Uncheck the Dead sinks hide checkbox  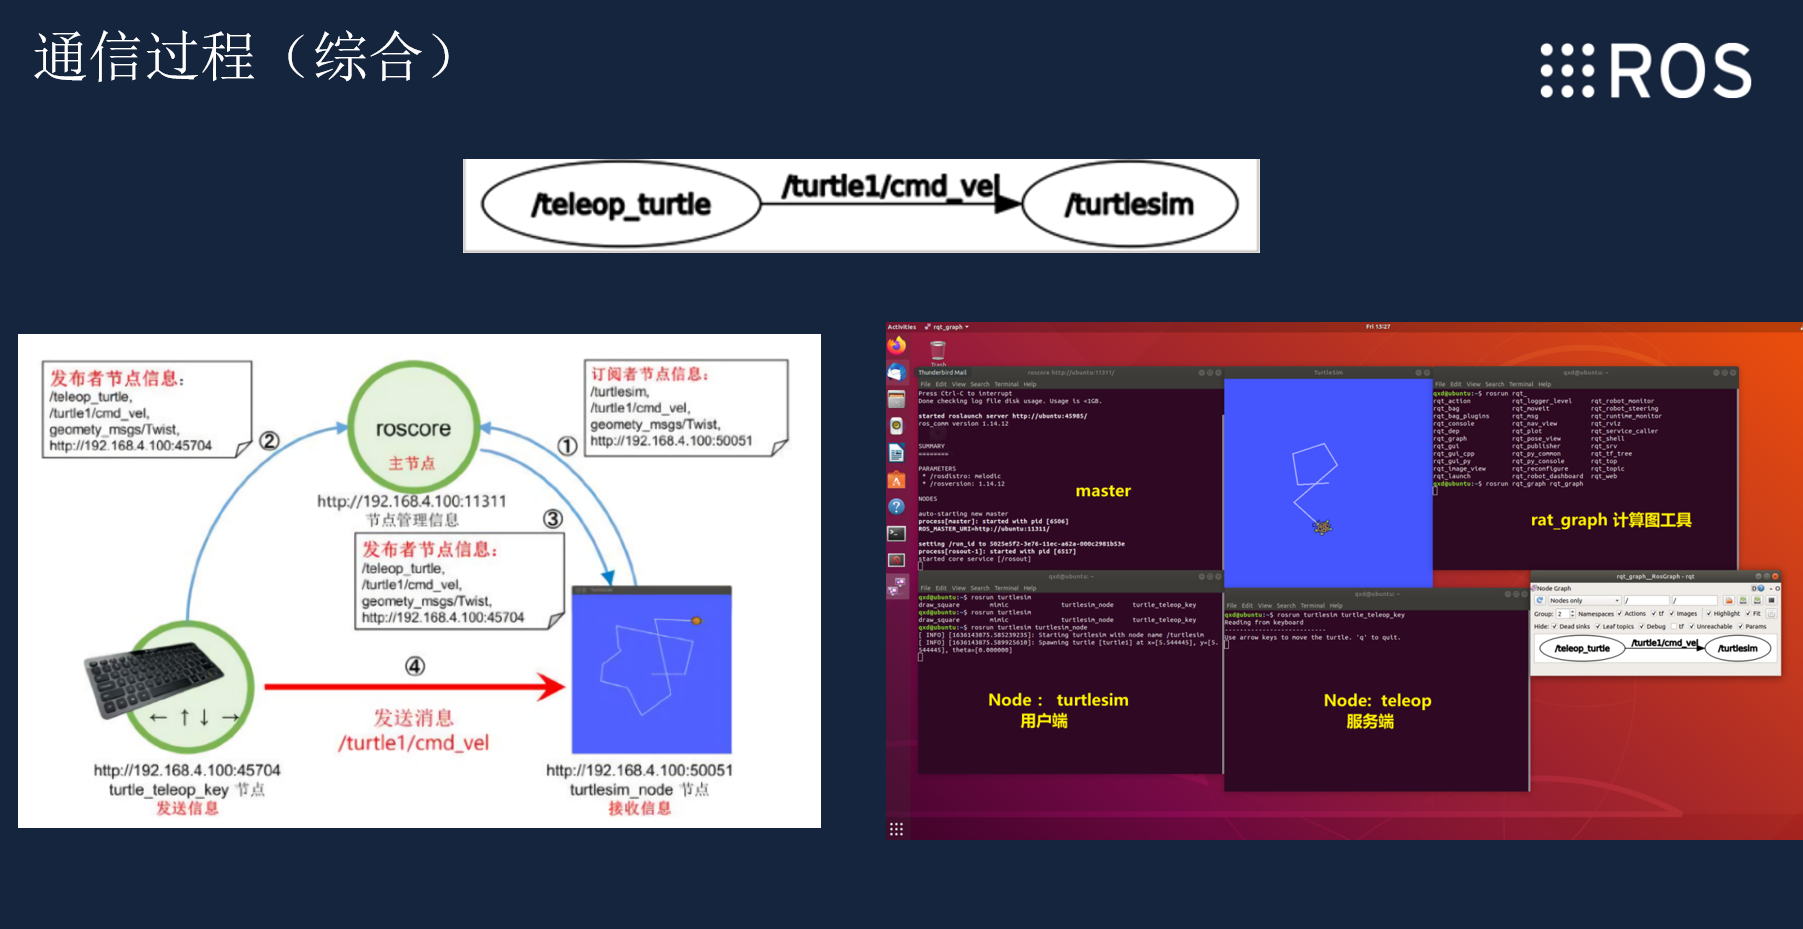[1555, 627]
